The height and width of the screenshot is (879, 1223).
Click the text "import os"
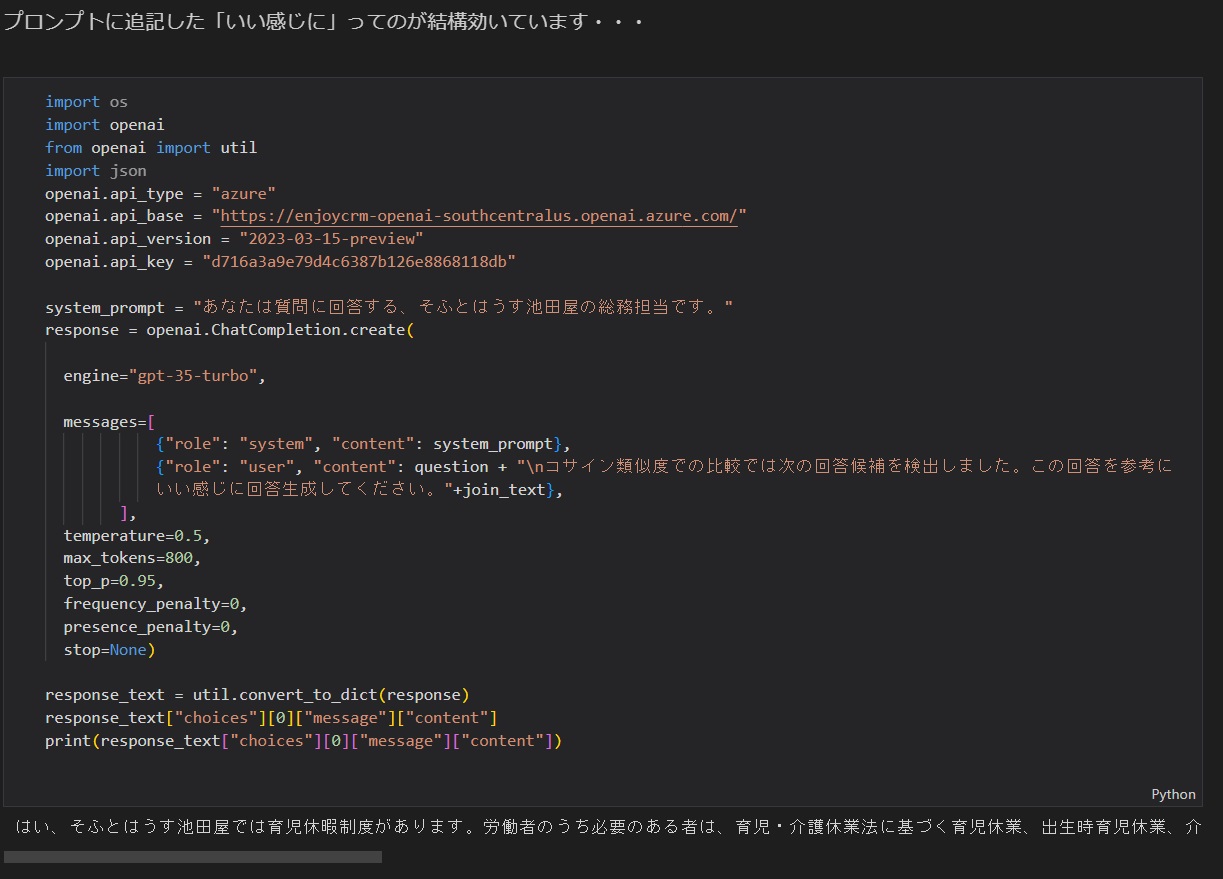point(86,102)
